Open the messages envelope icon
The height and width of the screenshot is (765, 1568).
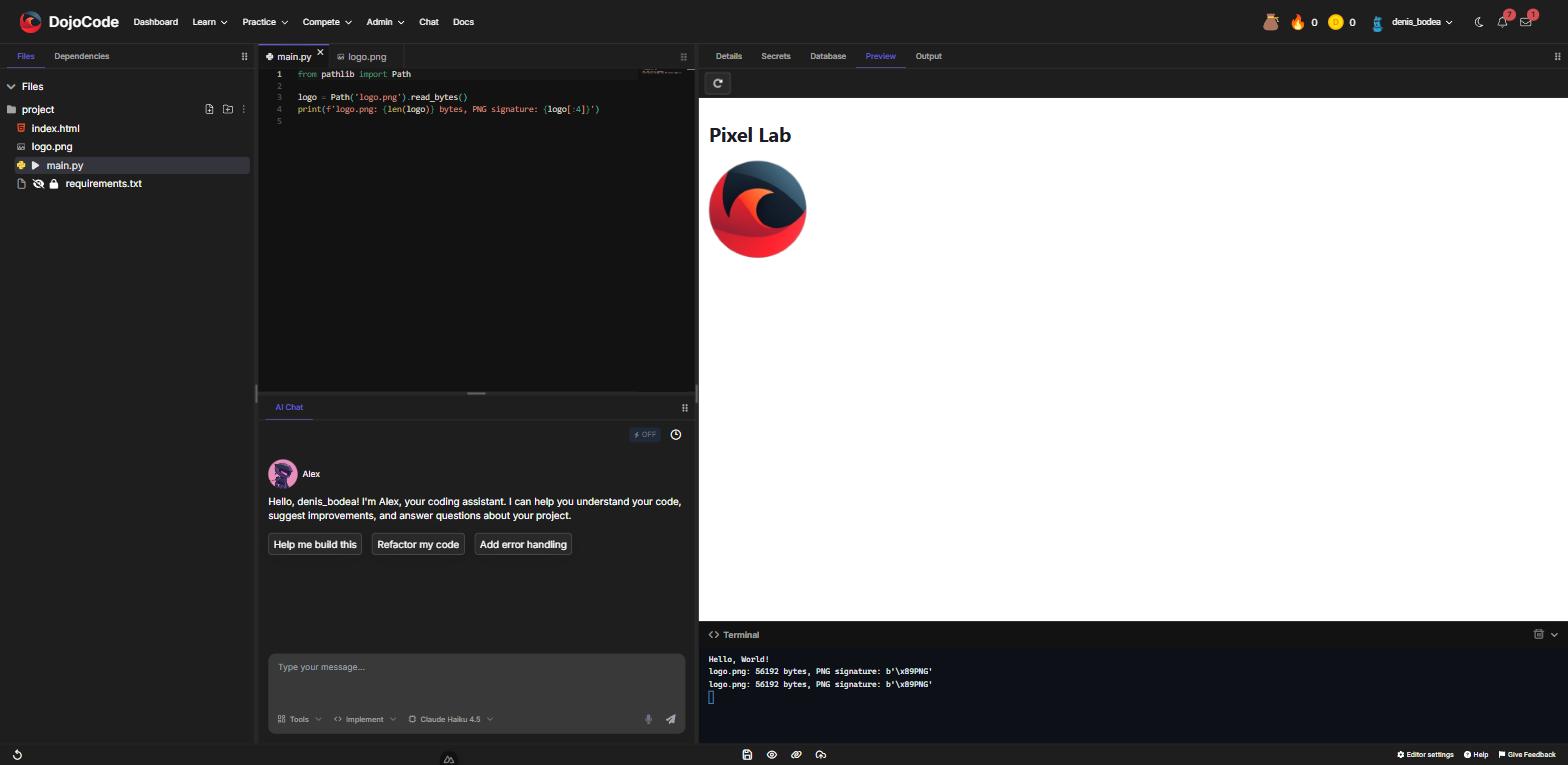[1526, 22]
